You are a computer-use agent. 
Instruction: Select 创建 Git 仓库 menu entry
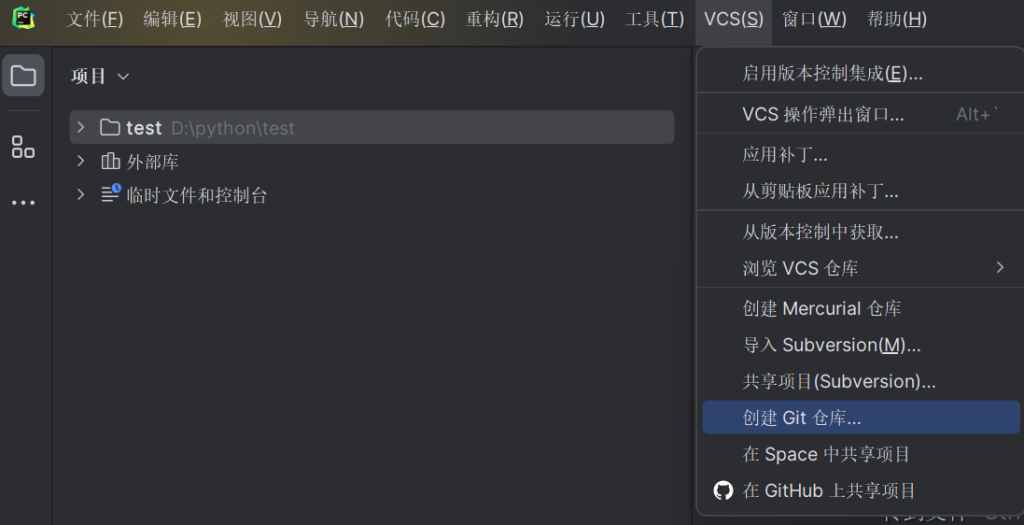(x=801, y=418)
